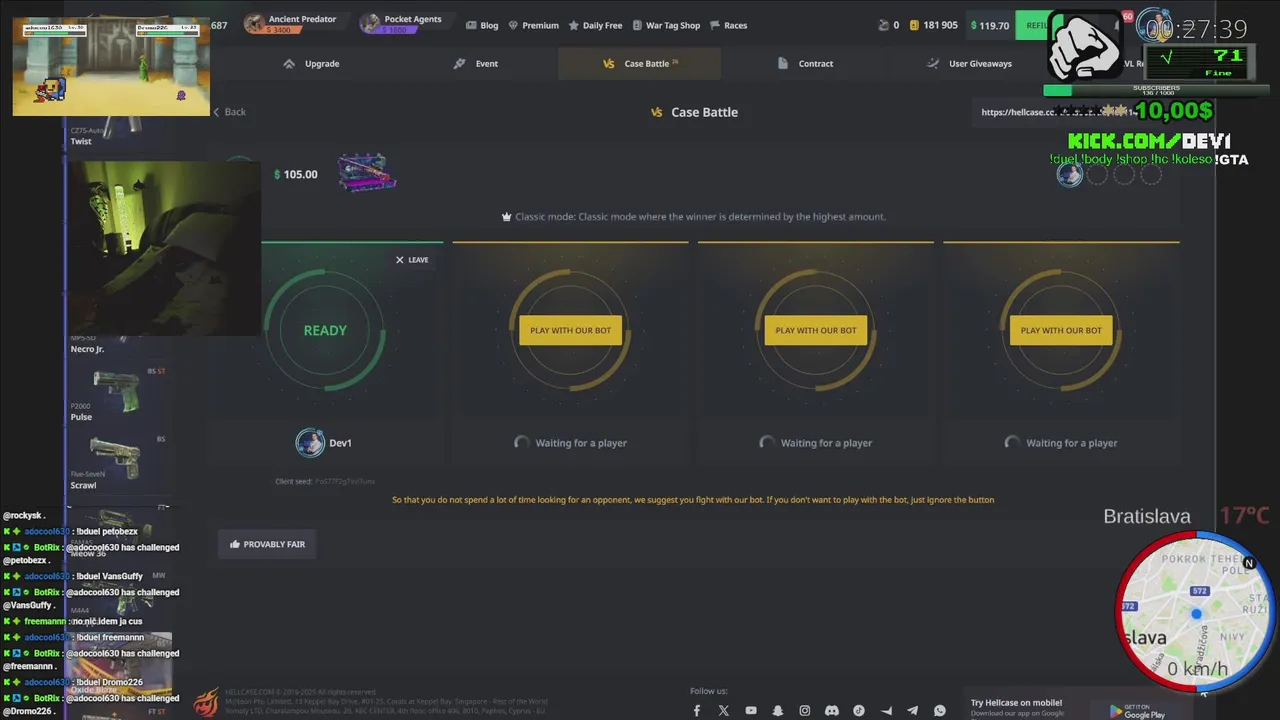Click the Dev1 player avatar
Viewport: 1280px width, 720px height.
pyautogui.click(x=310, y=442)
